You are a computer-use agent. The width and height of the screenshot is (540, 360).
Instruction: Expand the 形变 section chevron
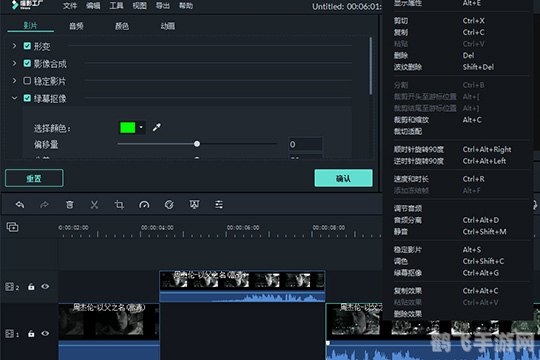coord(14,45)
